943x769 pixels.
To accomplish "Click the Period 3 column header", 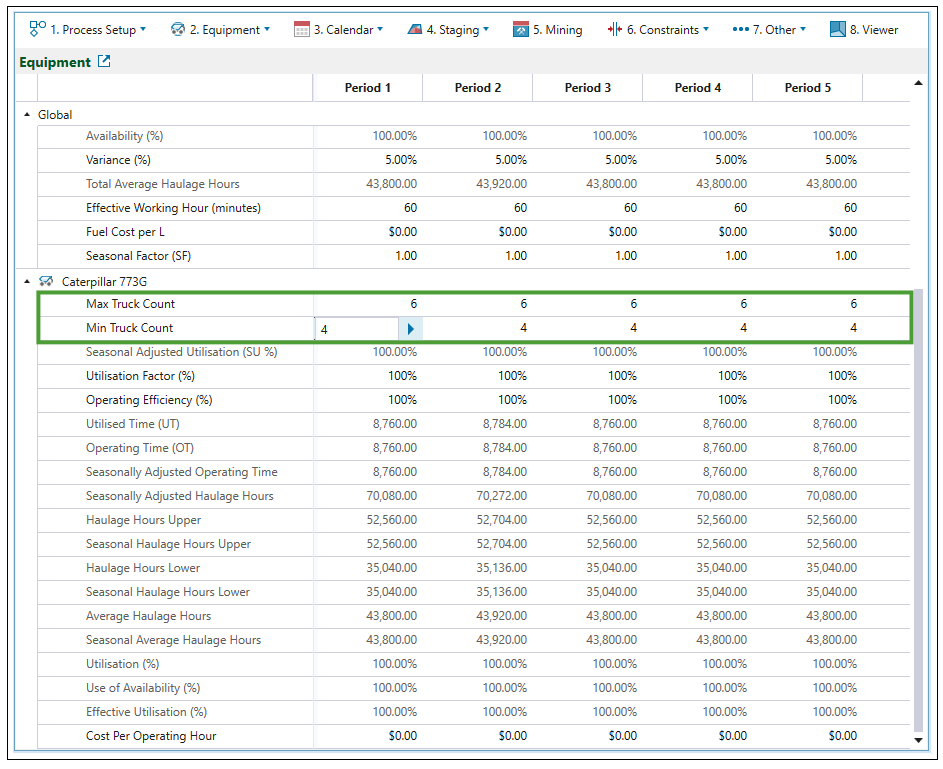I will (587, 88).
